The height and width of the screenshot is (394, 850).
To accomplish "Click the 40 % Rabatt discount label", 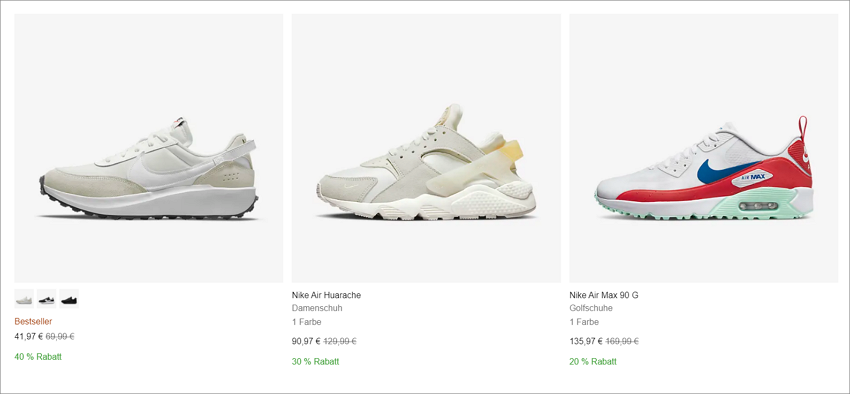I will click(38, 357).
